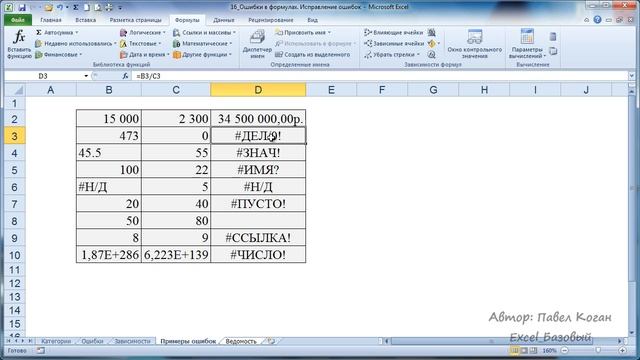This screenshot has width=640, height=360.
Task: Click the macro record icon in status bar
Action: [x=40, y=351]
